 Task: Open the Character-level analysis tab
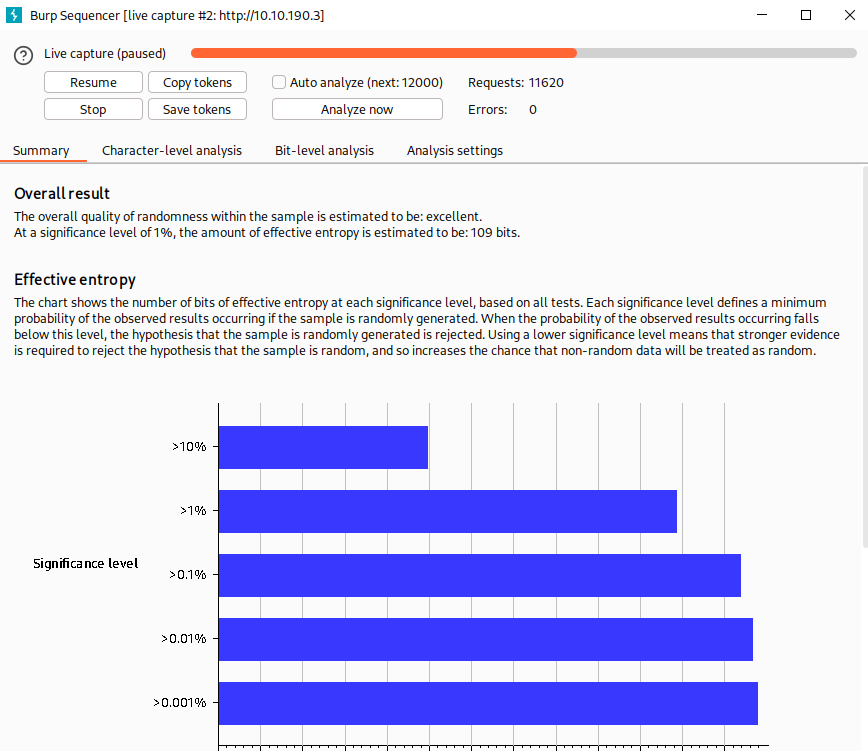(172, 151)
